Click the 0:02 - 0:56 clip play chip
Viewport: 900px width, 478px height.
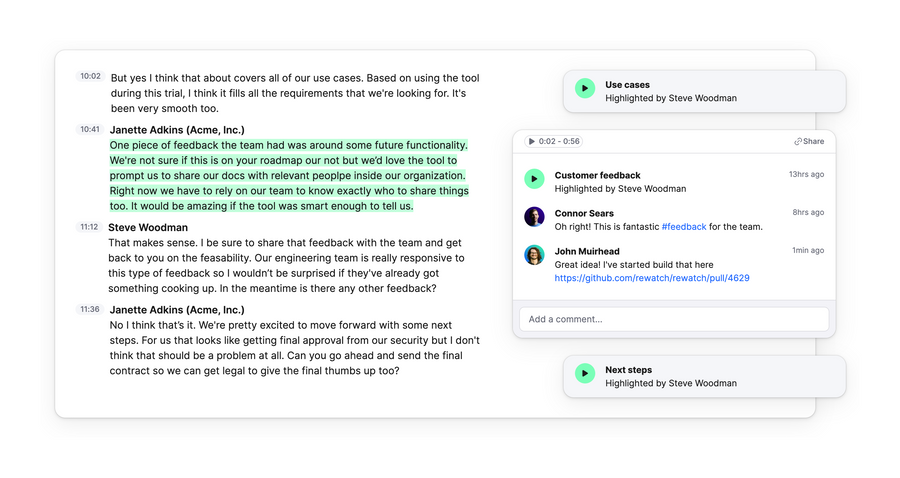(554, 142)
